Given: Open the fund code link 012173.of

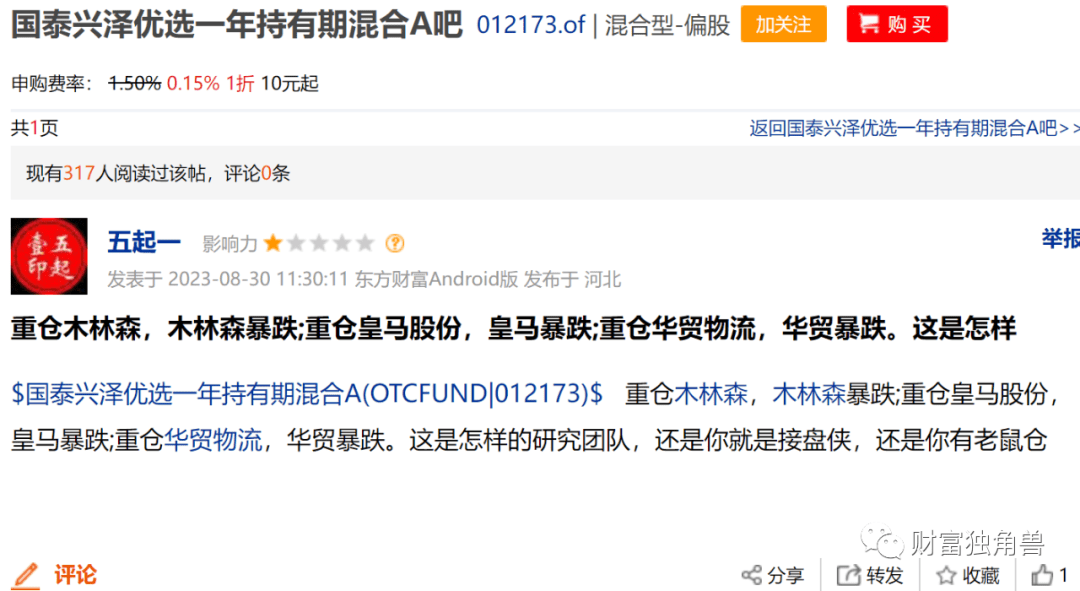Looking at the screenshot, I should point(530,25).
